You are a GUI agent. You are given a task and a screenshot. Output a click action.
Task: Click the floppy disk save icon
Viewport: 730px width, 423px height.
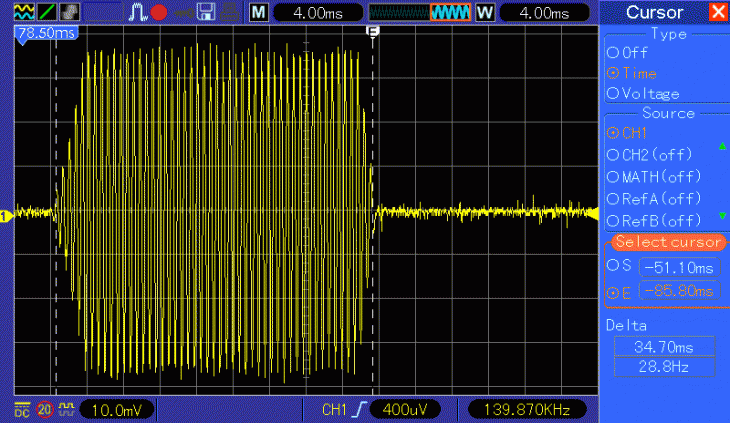206,12
